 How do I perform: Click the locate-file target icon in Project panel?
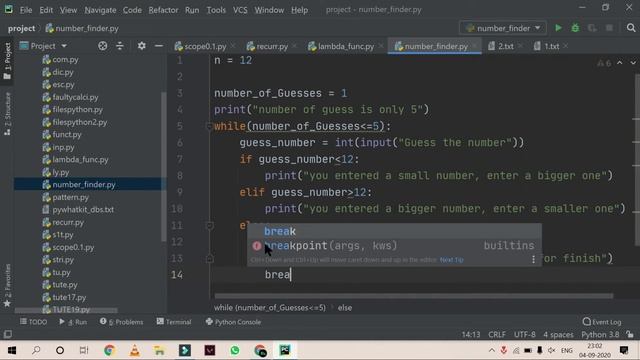[102, 46]
